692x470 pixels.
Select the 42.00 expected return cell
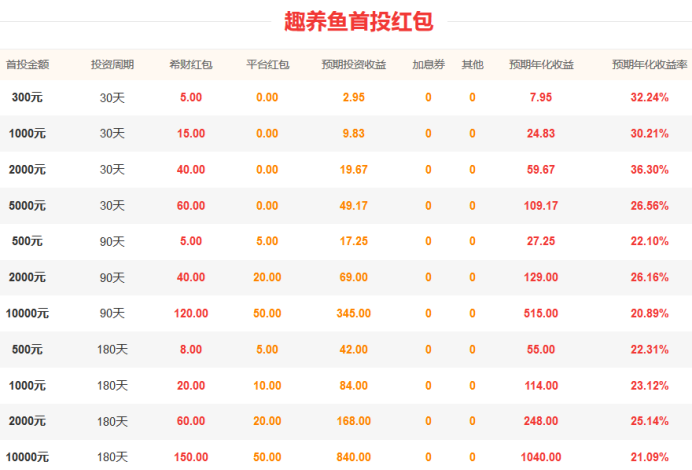pyautogui.click(x=354, y=350)
